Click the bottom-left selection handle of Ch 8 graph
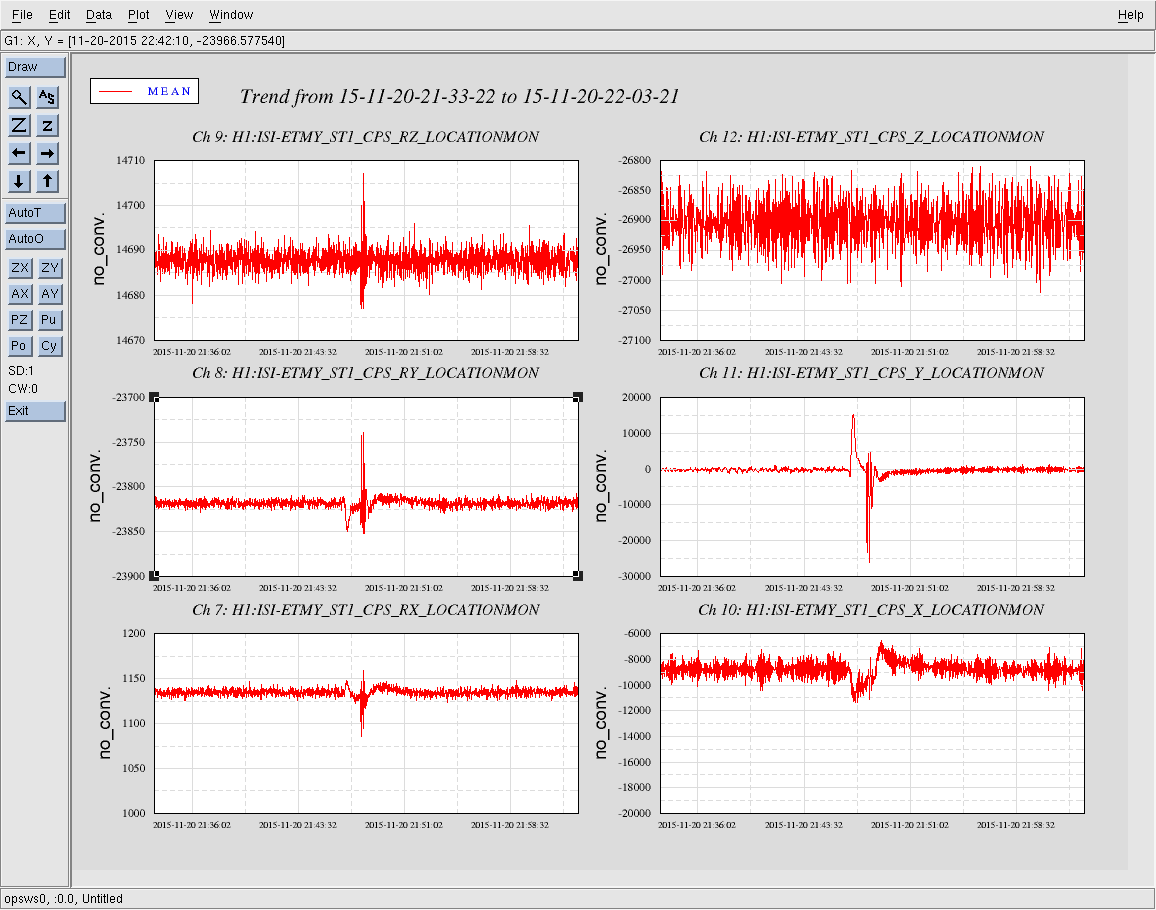Image resolution: width=1156 pixels, height=910 pixels. pos(154,575)
